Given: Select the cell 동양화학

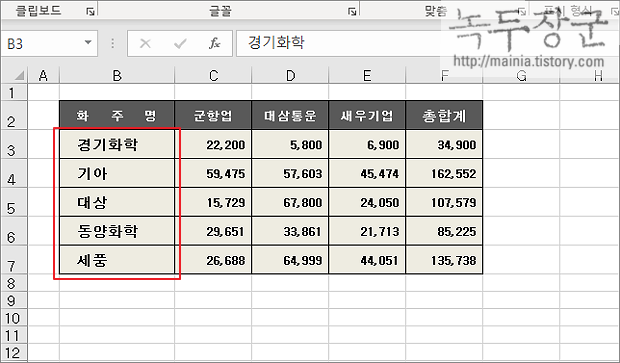Looking at the screenshot, I should [117, 231].
